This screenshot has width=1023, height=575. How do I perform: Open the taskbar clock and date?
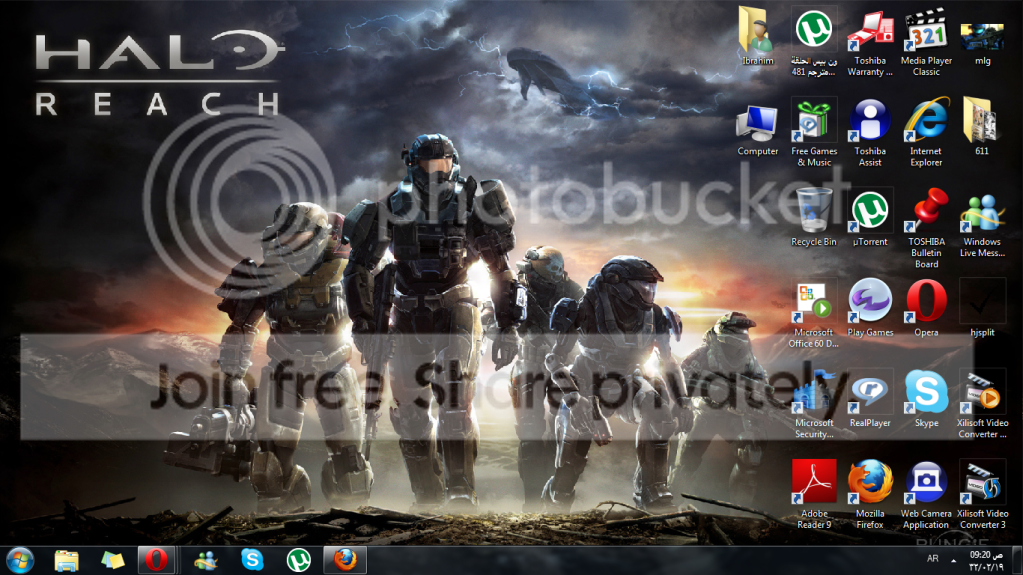(988, 561)
